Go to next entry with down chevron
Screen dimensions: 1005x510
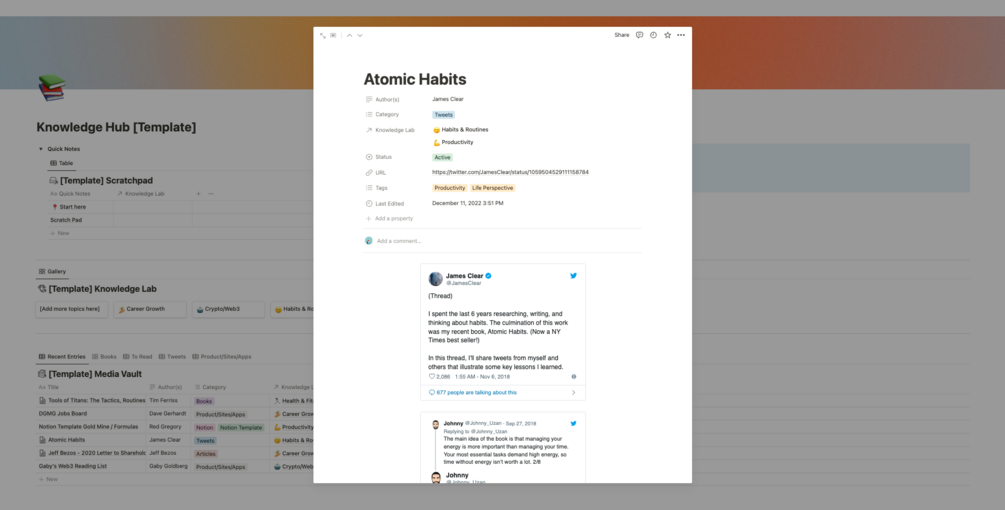[360, 35]
